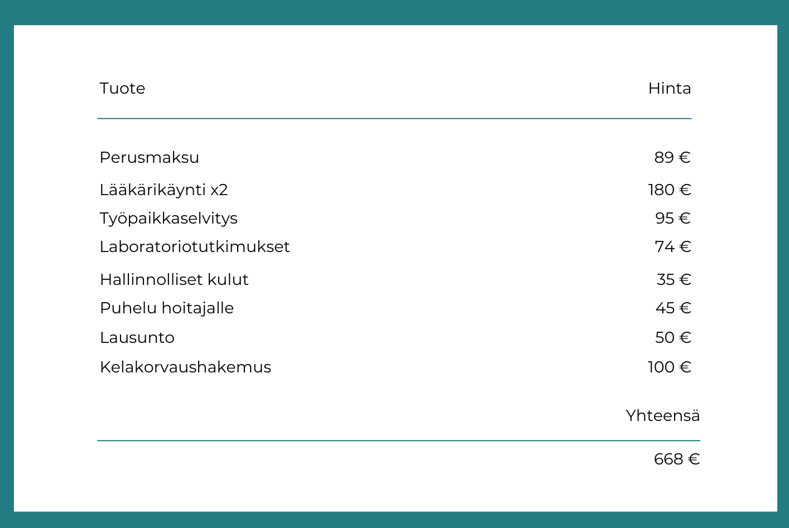Screen dimensions: 789x528
Task: Click the 45 € price
Action: [x=672, y=308]
